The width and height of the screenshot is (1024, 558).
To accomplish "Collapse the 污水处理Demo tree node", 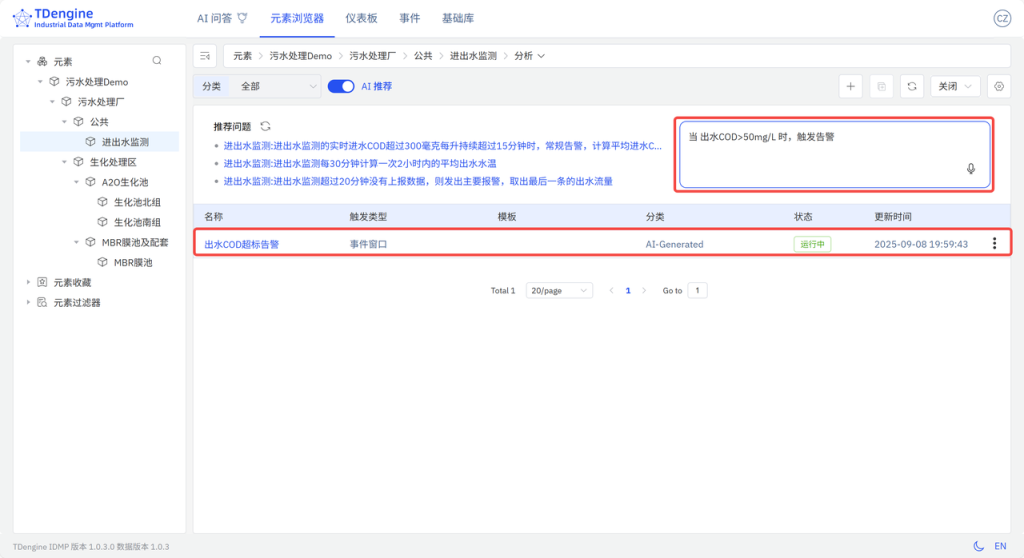I will pos(40,82).
